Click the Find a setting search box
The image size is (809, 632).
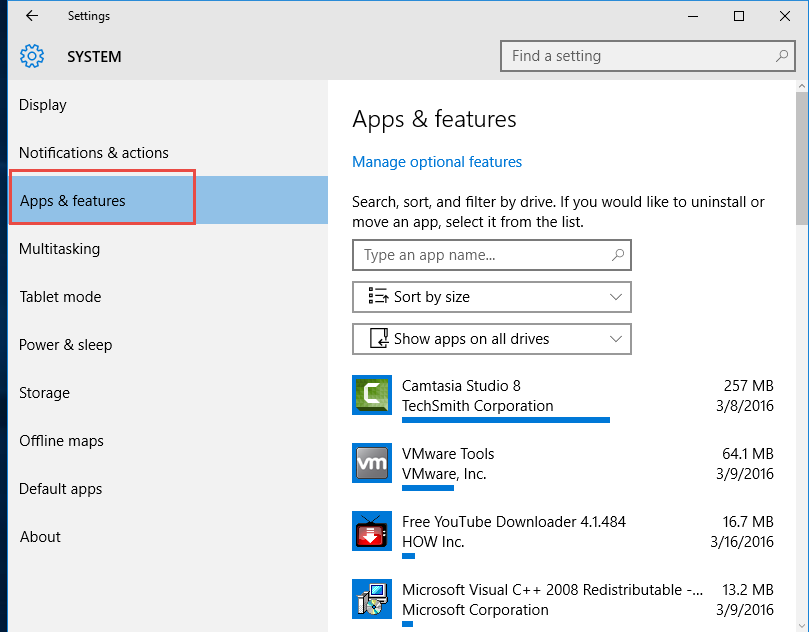coord(648,56)
